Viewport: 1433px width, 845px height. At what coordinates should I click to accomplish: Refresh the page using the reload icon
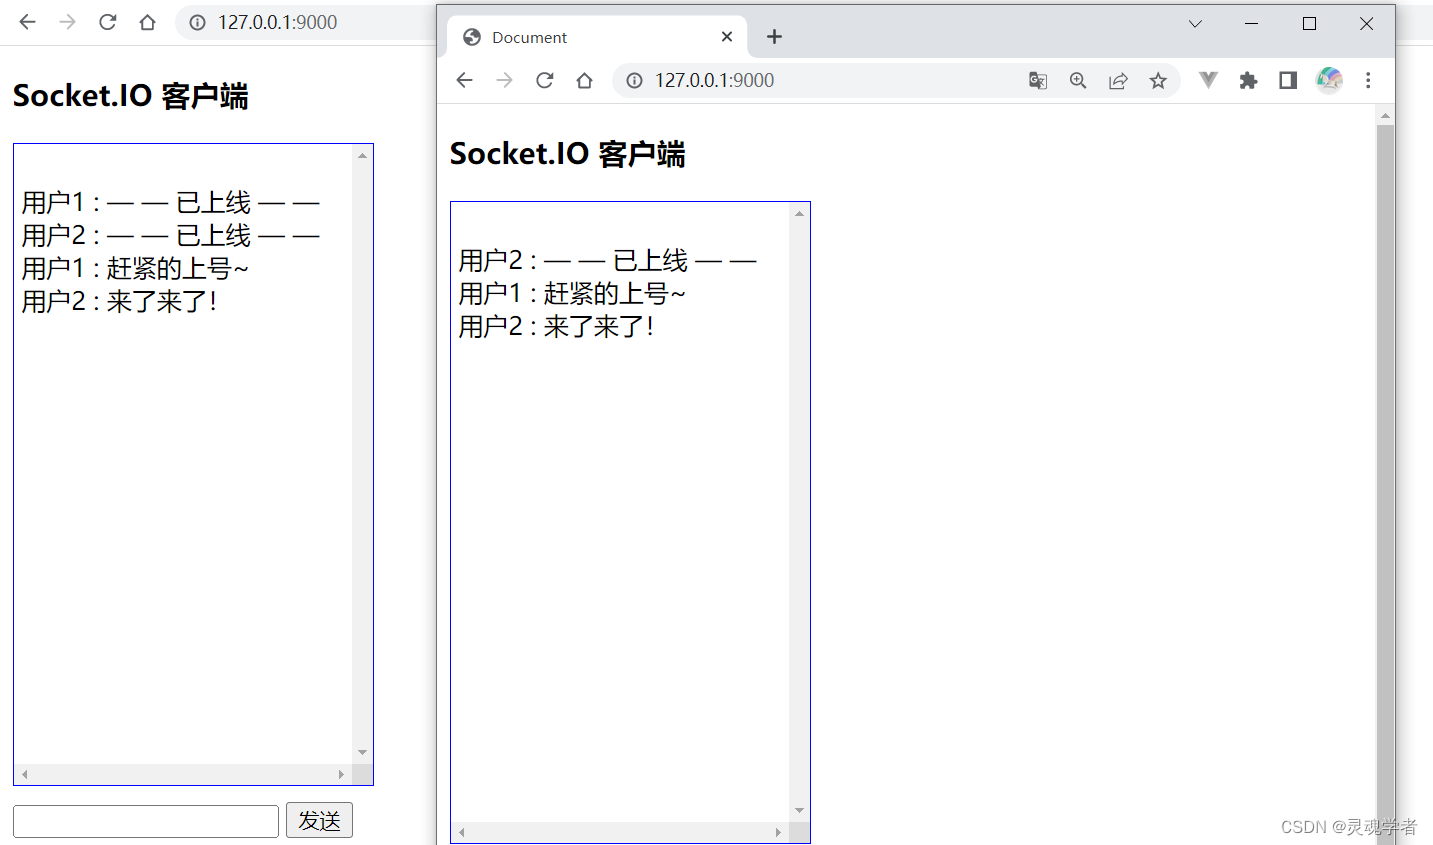point(544,80)
